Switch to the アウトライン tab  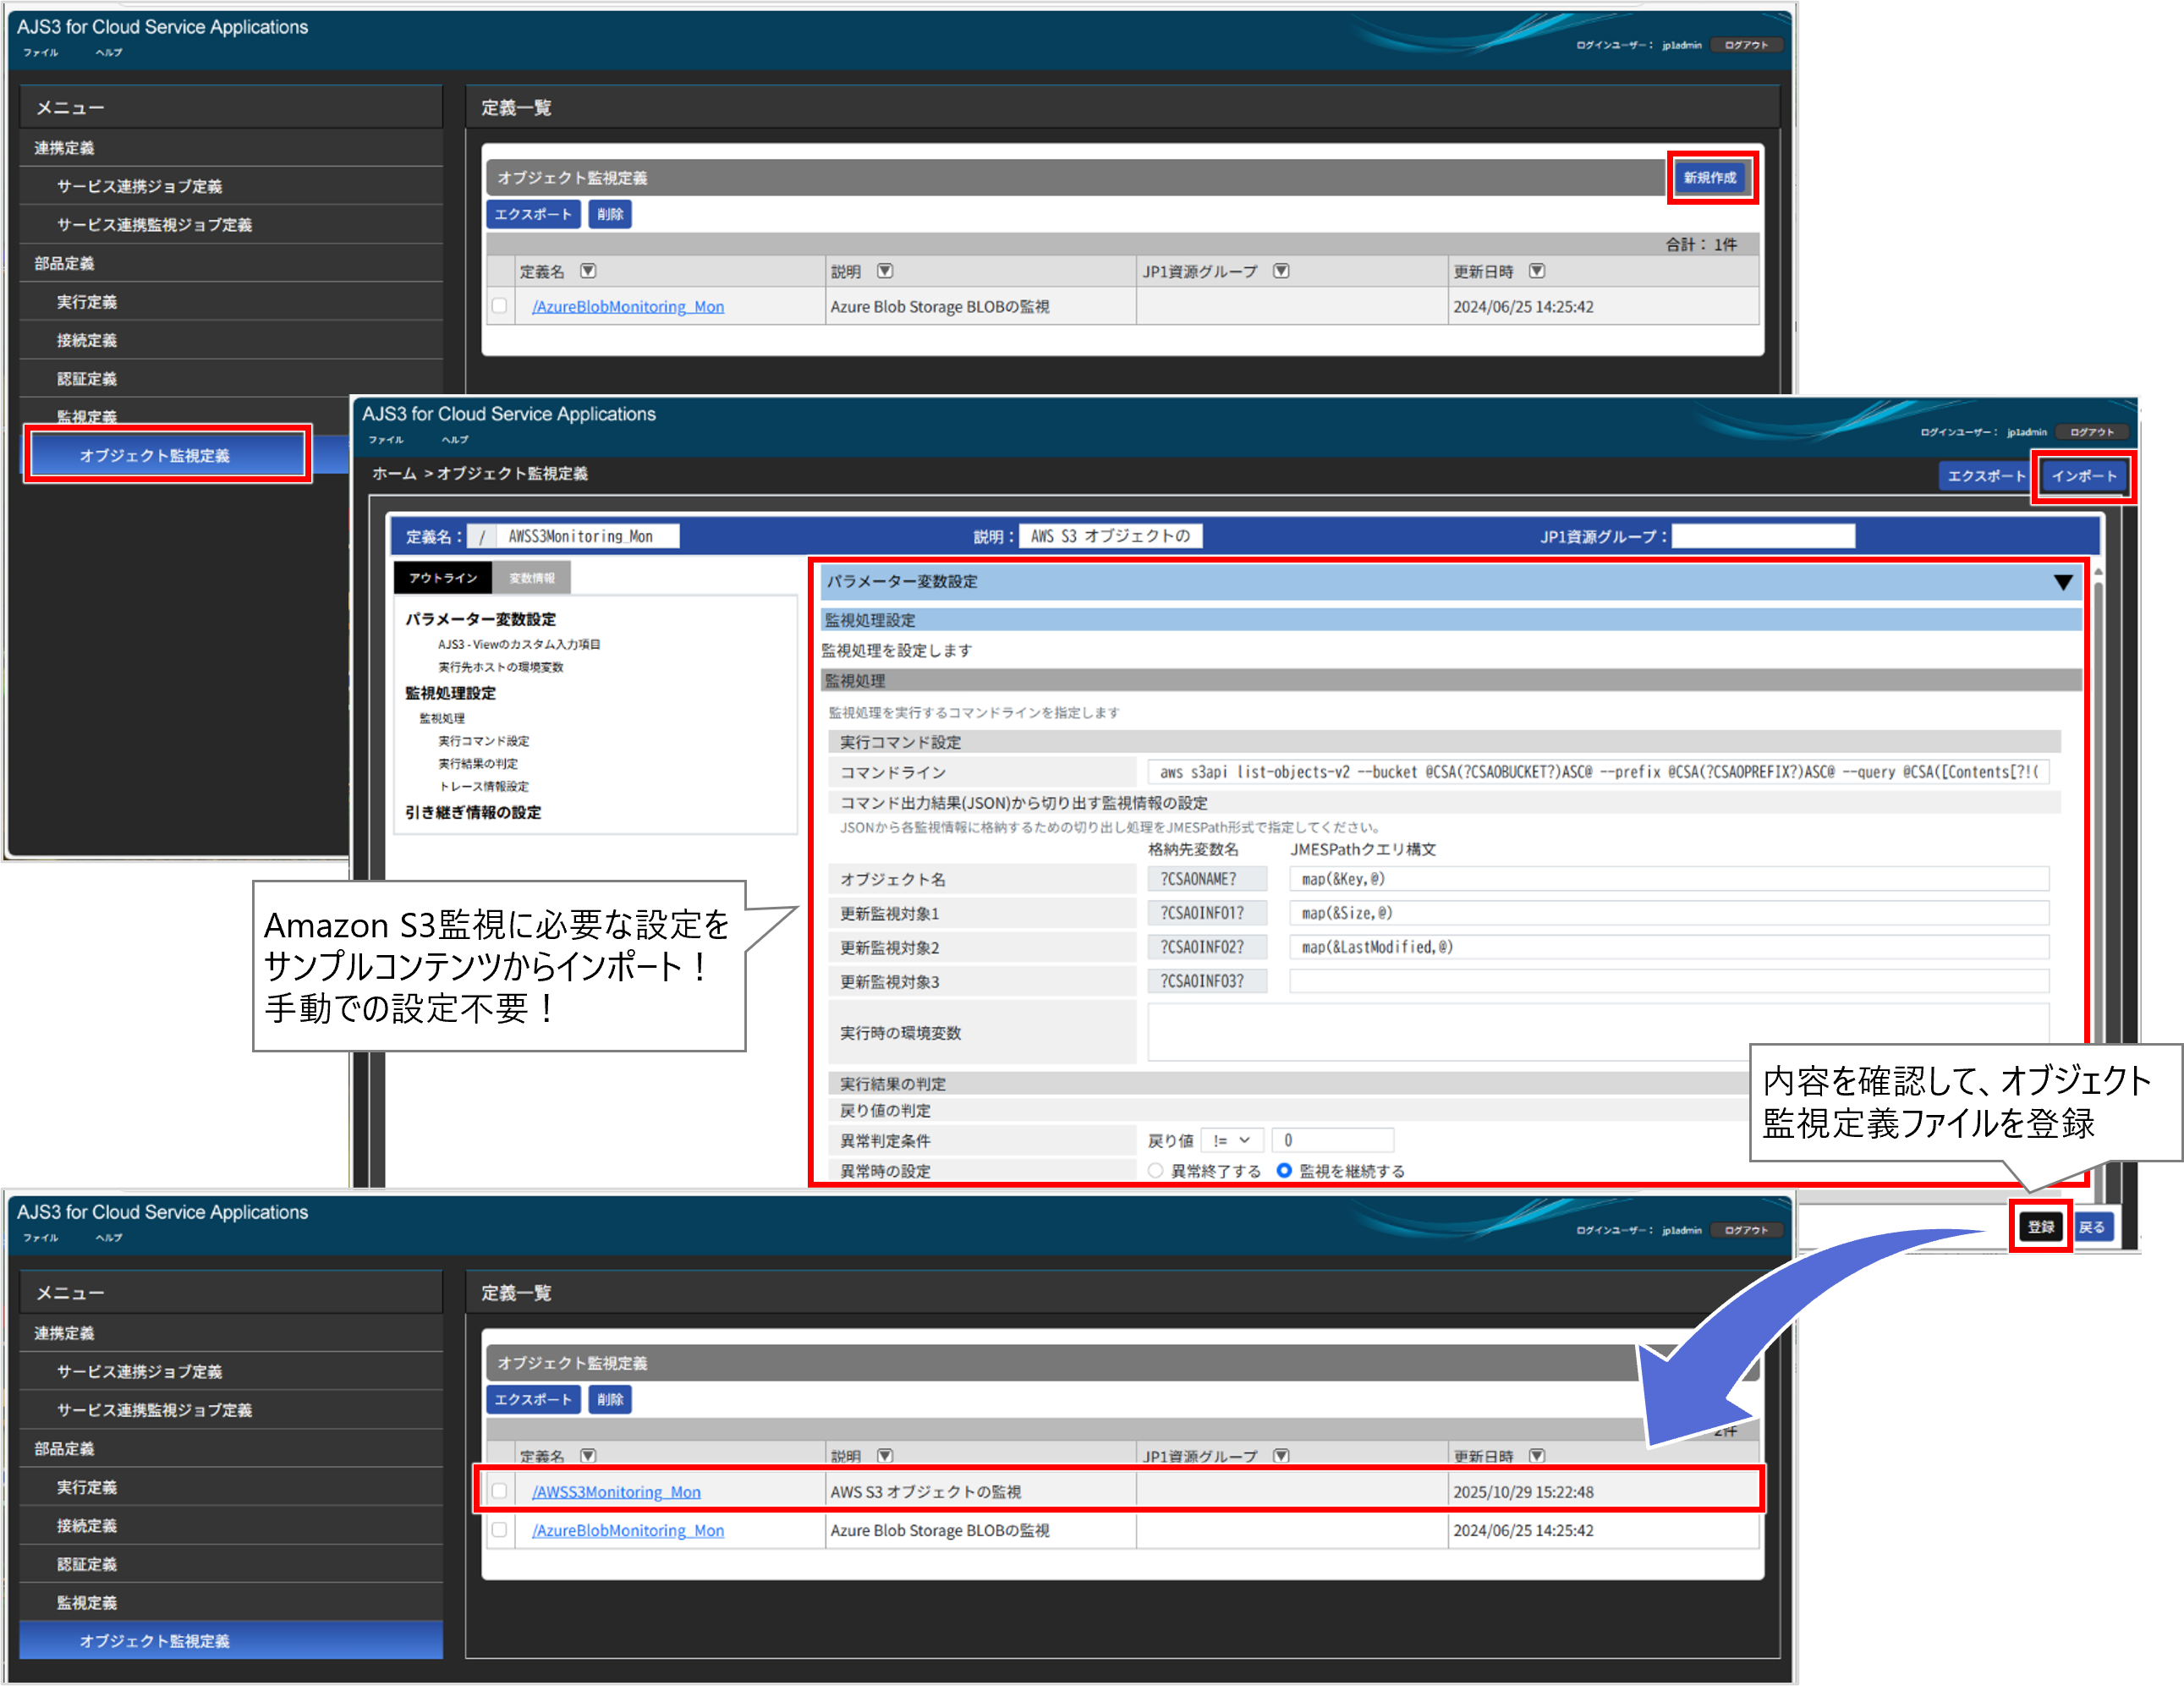pos(443,578)
